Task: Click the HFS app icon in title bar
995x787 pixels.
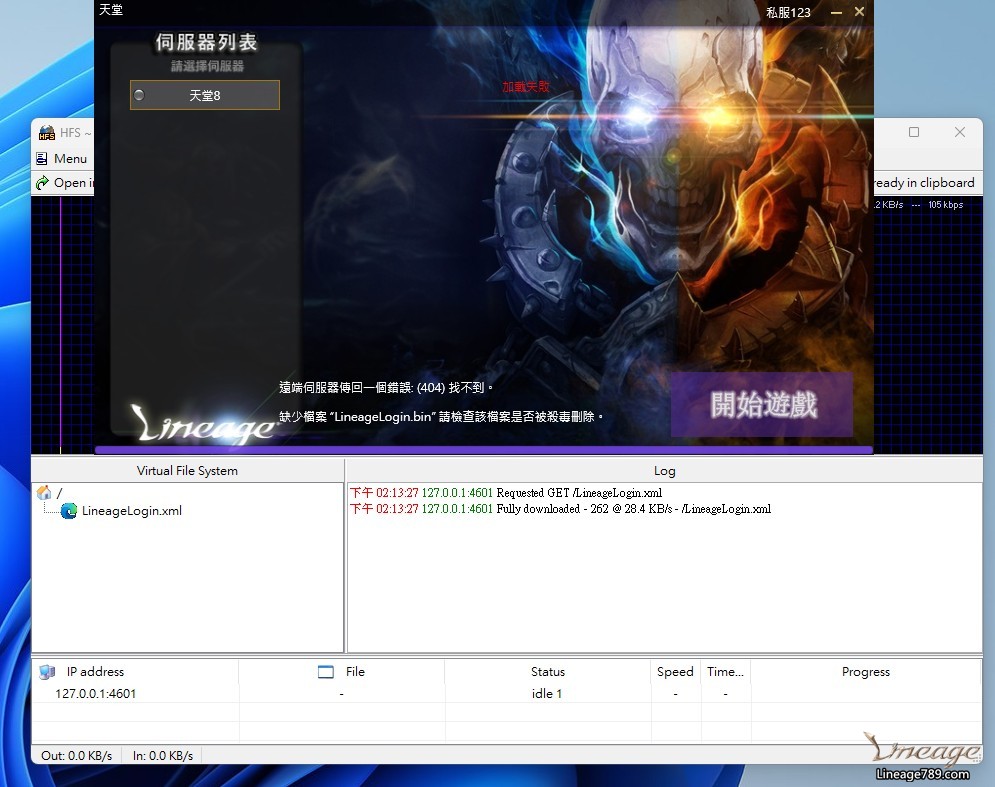Action: click(46, 133)
